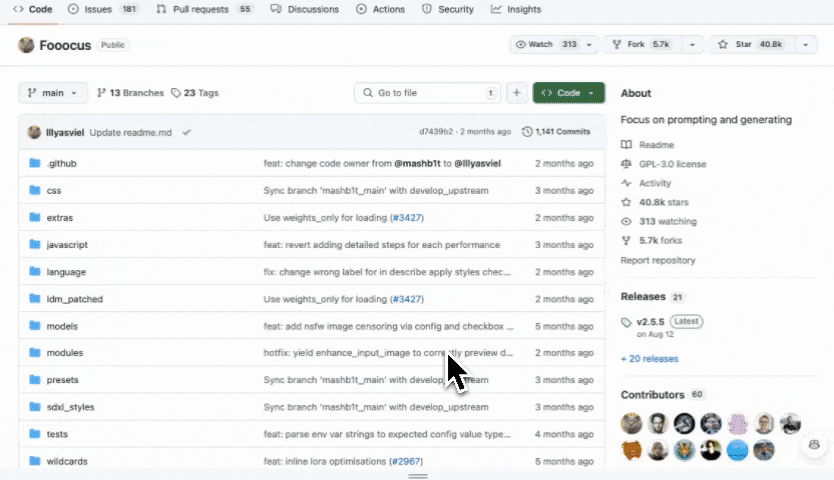This screenshot has height=480, width=834.
Task: Click the + 20 releases link
Action: coord(649,359)
